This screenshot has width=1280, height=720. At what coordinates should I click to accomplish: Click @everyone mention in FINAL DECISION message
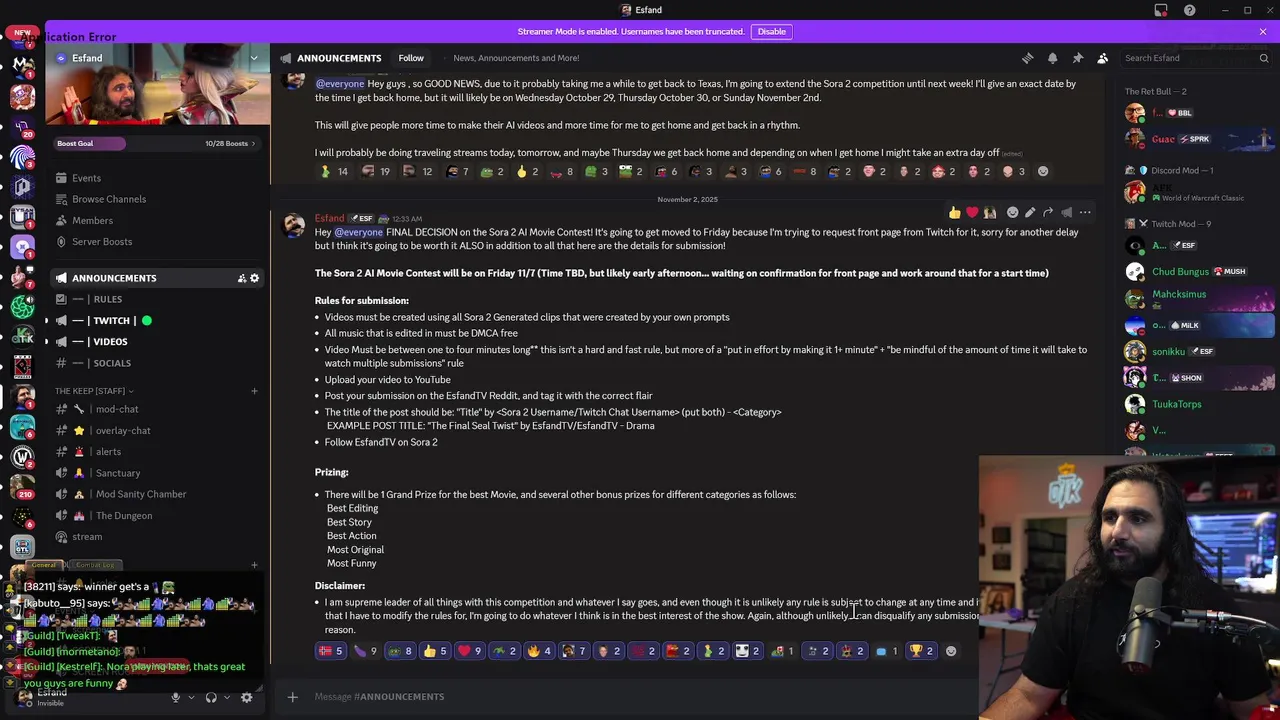(x=358, y=232)
